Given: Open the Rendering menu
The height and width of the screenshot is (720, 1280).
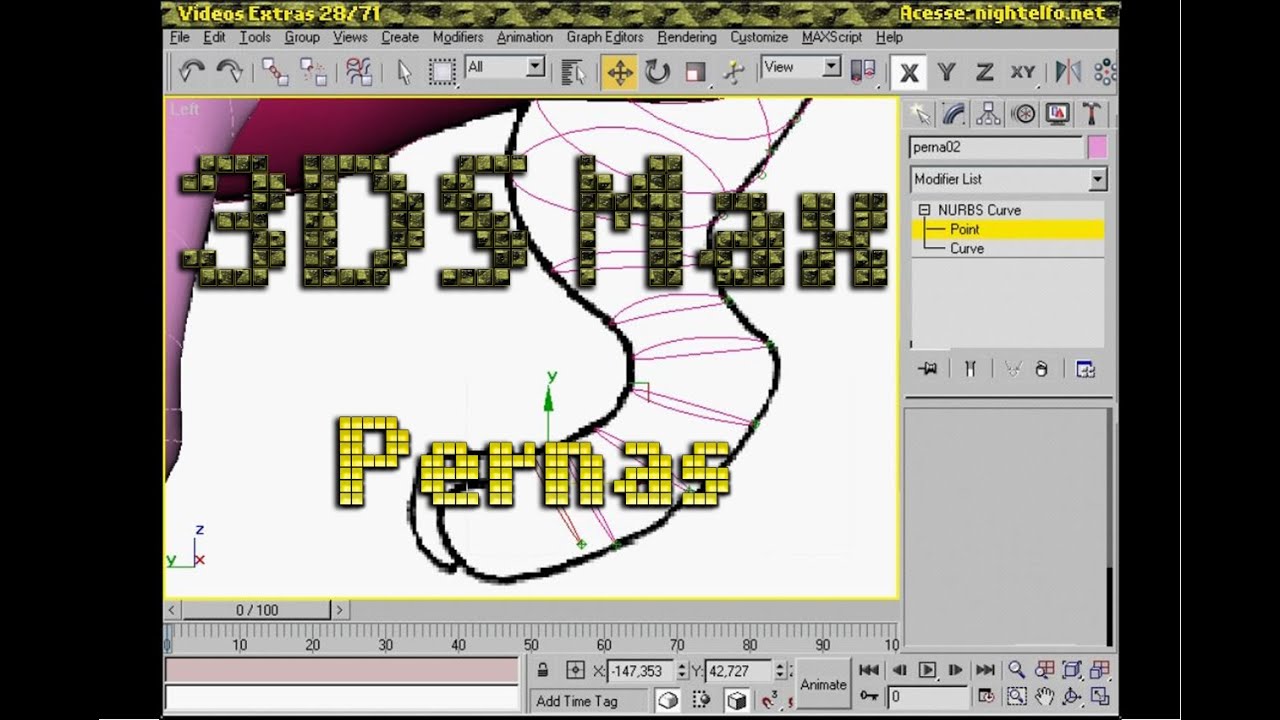Looking at the screenshot, I should click(687, 37).
